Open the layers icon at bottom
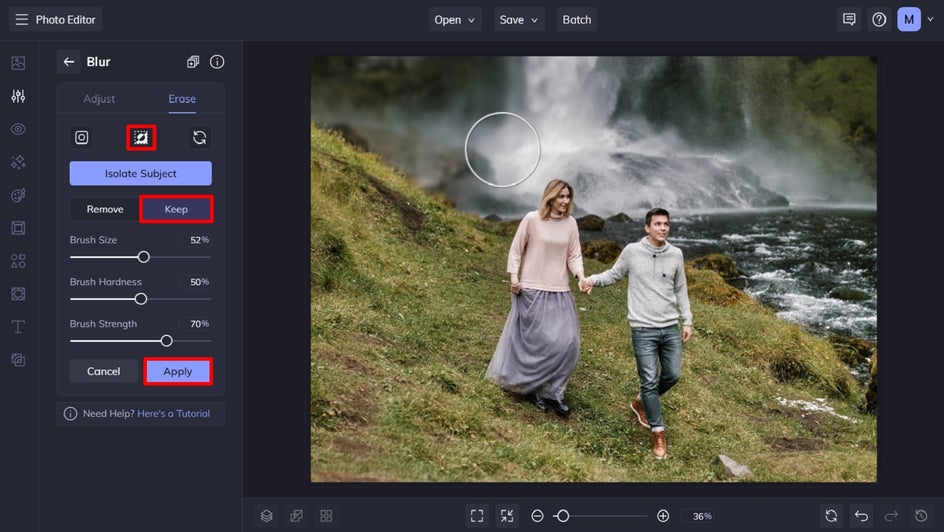Image resolution: width=944 pixels, height=532 pixels. click(x=267, y=516)
